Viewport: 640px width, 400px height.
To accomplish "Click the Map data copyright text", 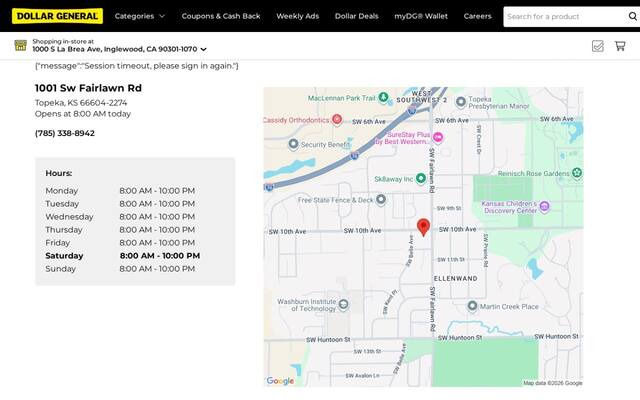I will (553, 383).
